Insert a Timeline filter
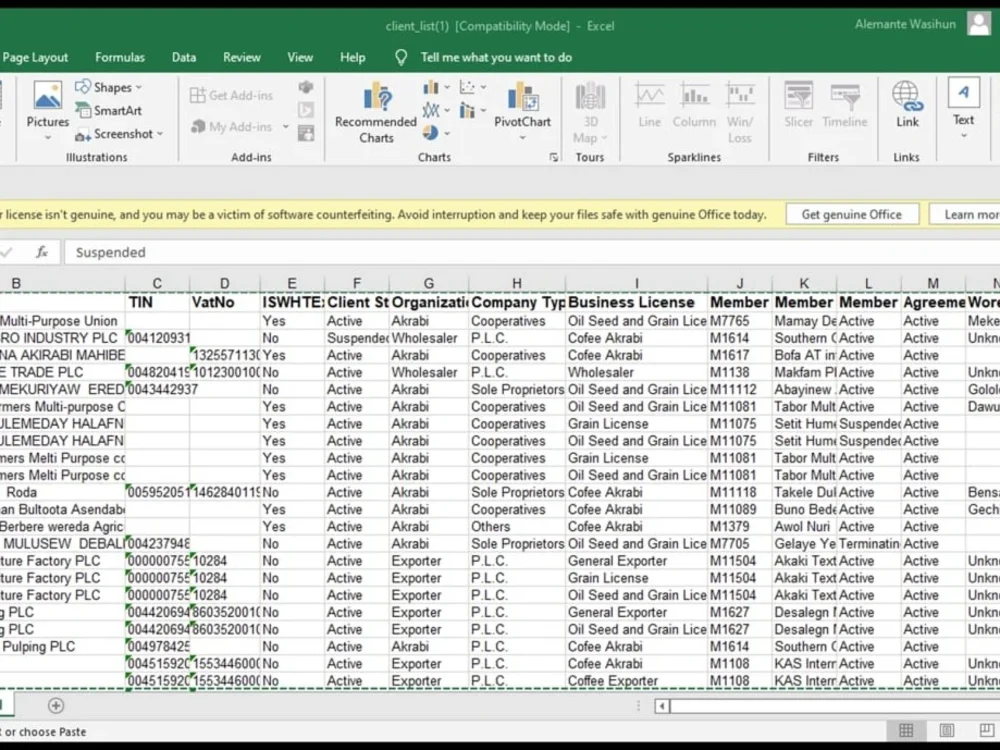The height and width of the screenshot is (750, 1000). [845, 106]
